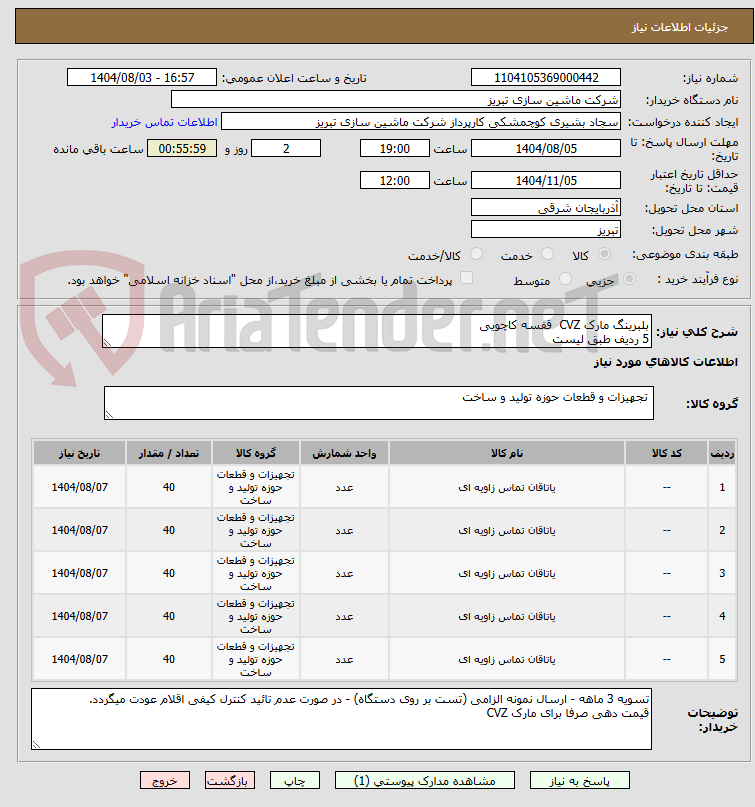
Task: Click the تعداد / مقدار column header
Action: point(169,453)
